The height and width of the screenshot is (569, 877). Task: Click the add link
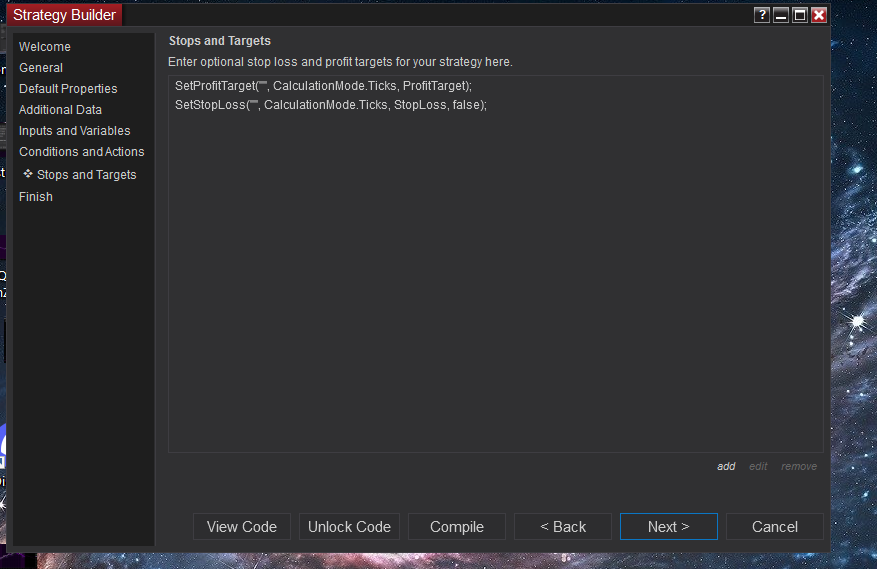click(726, 466)
